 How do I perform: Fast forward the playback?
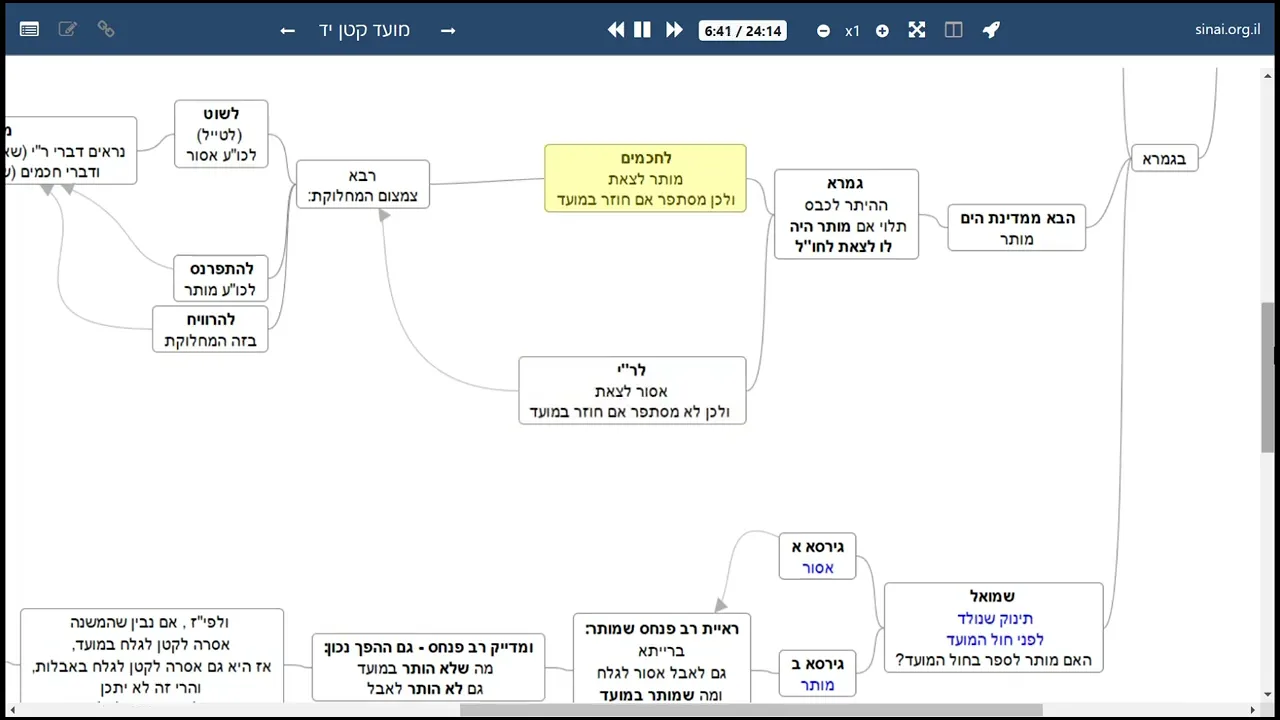point(674,30)
